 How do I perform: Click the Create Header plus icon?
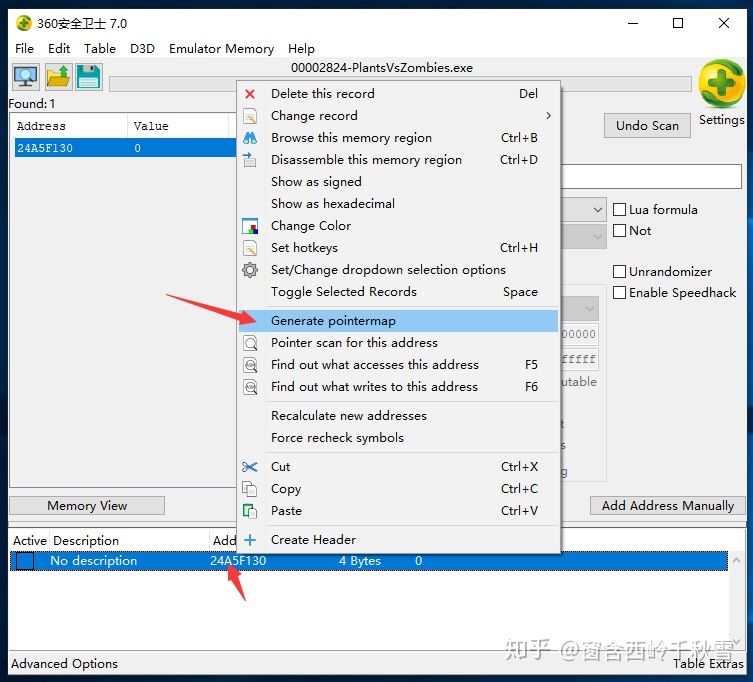coord(250,540)
